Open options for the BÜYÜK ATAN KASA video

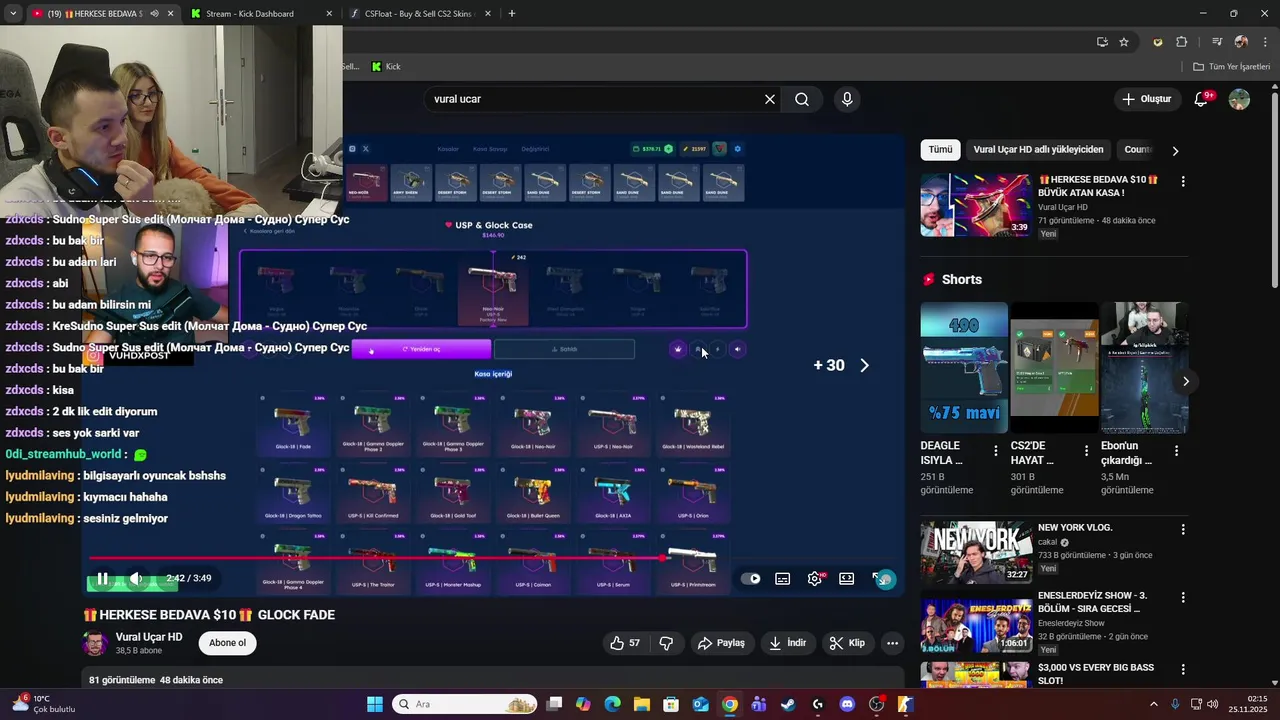pyautogui.click(x=1183, y=182)
